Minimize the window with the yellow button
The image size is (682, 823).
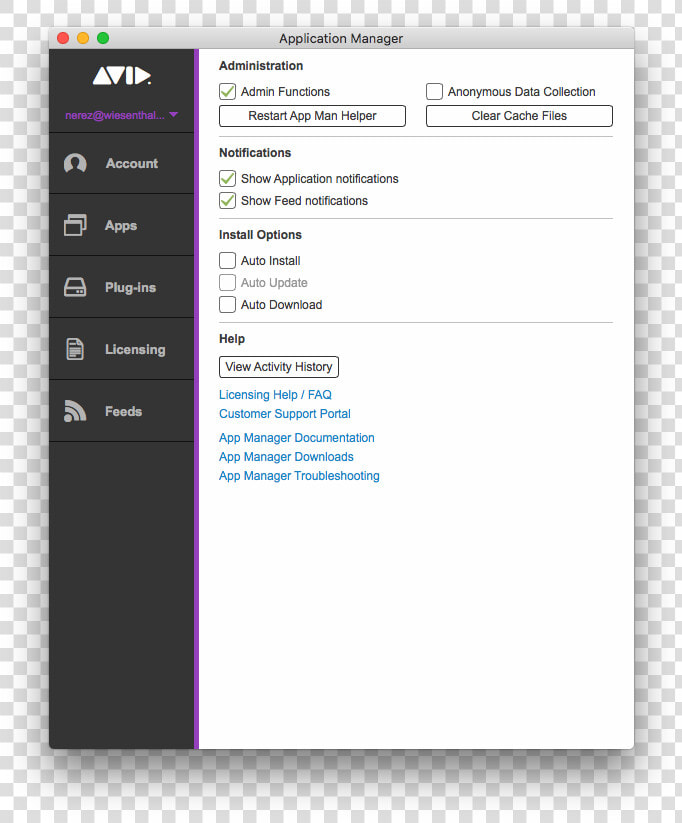(83, 38)
